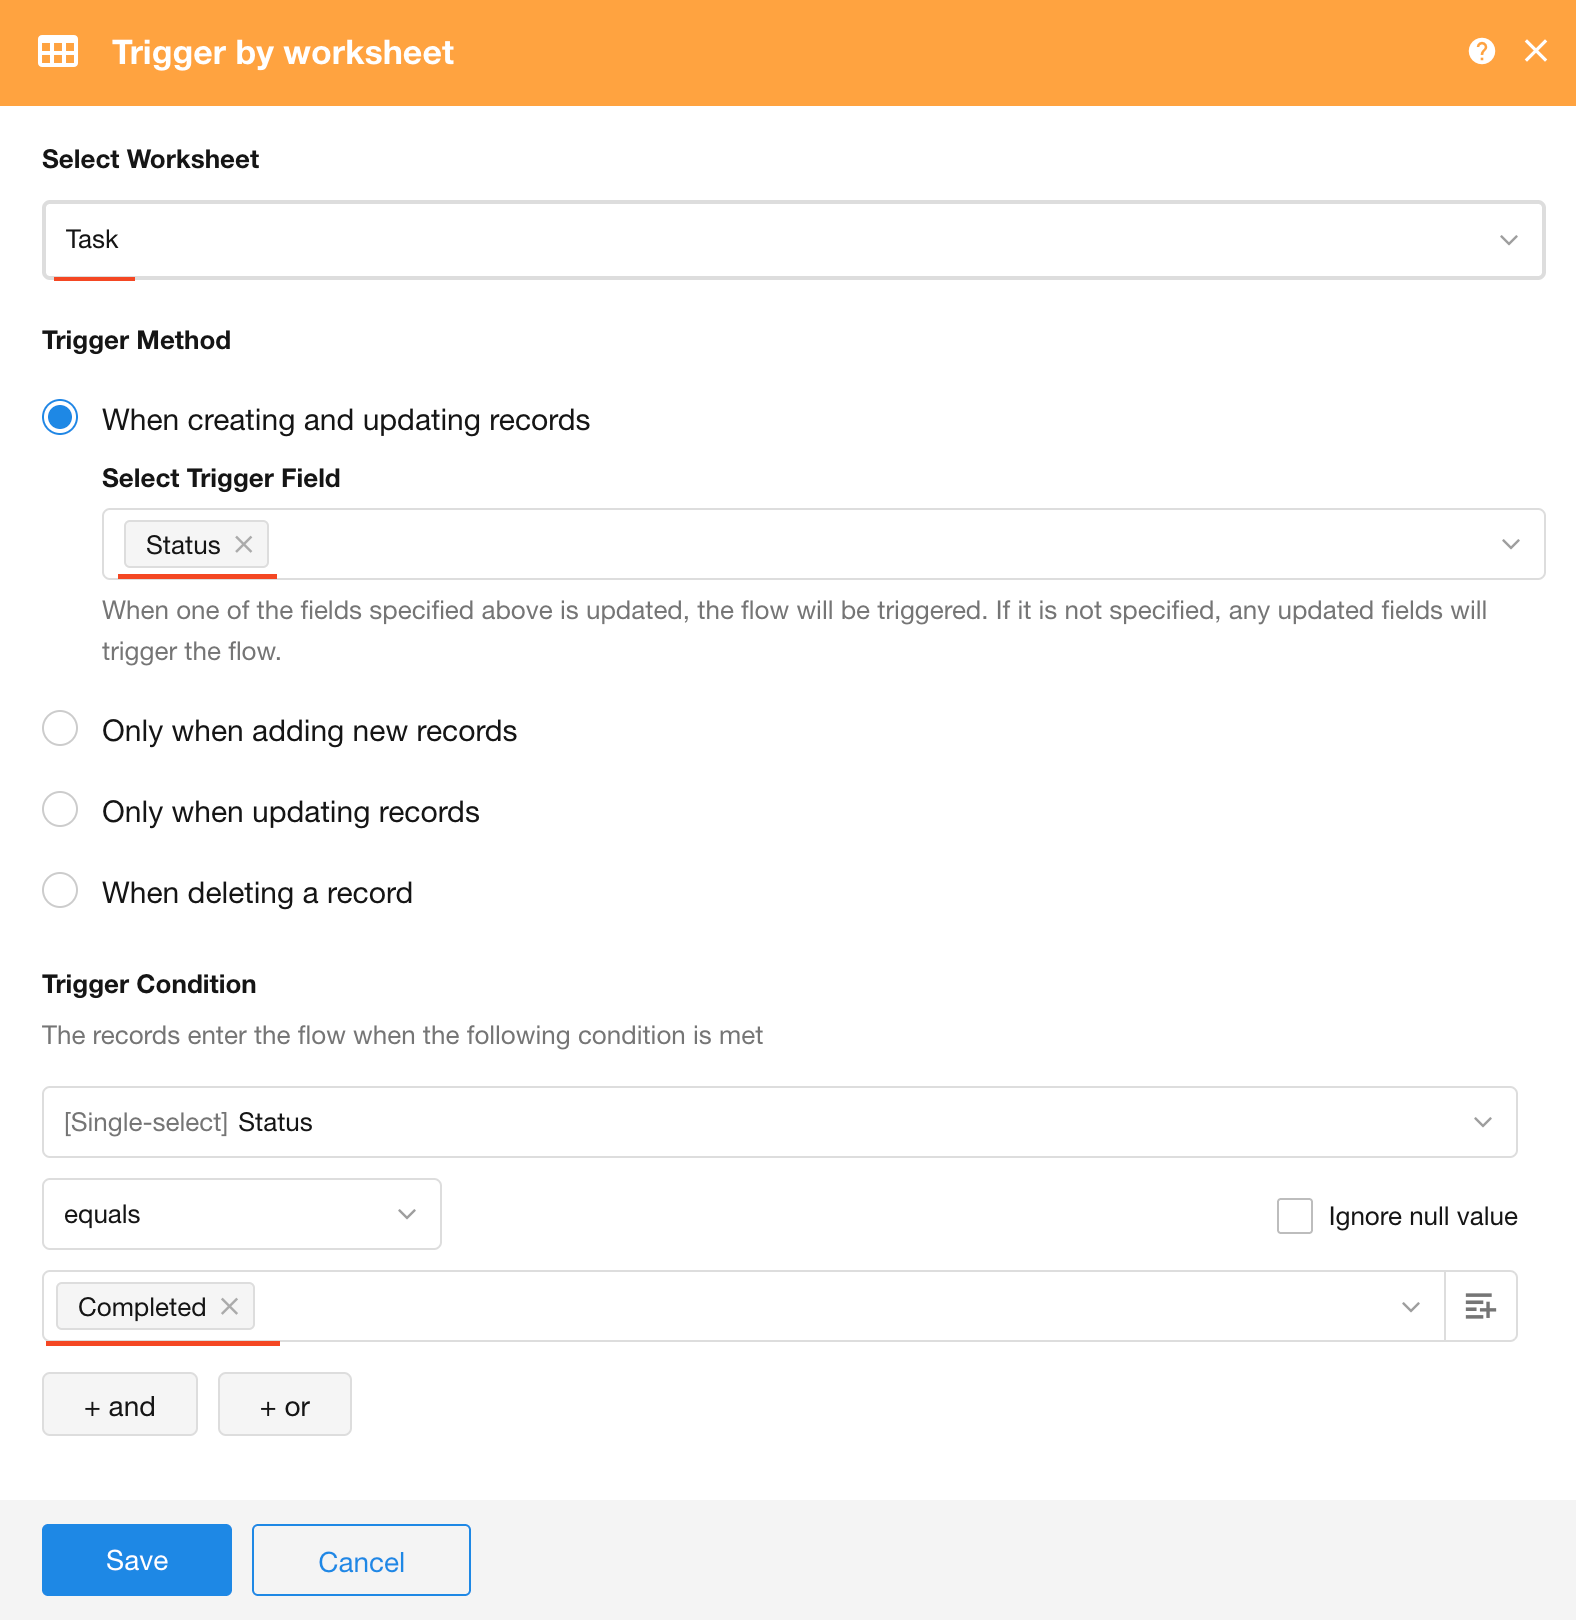Viewport: 1576px width, 1620px height.
Task: Expand the Completed value dropdown arrow
Action: click(x=1410, y=1306)
